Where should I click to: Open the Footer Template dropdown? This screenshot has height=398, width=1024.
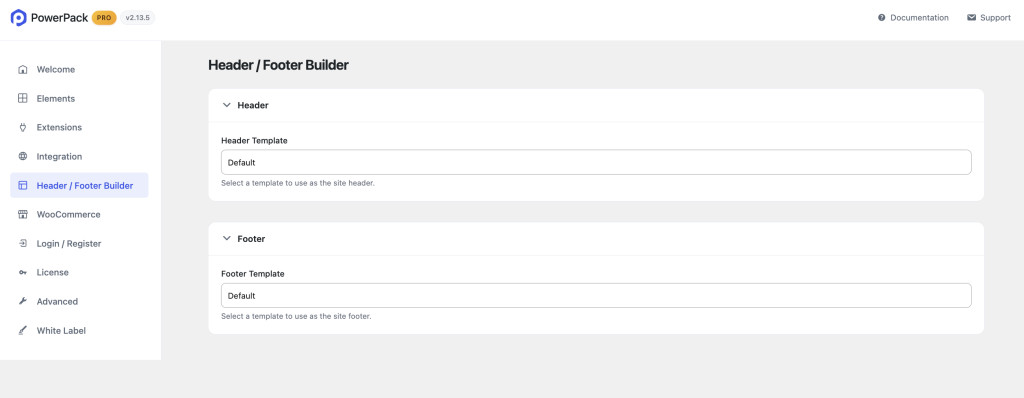click(x=596, y=295)
